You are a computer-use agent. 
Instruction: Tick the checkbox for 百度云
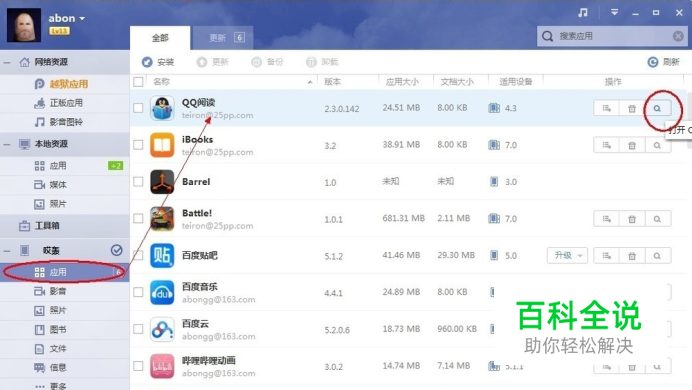[x=138, y=329]
